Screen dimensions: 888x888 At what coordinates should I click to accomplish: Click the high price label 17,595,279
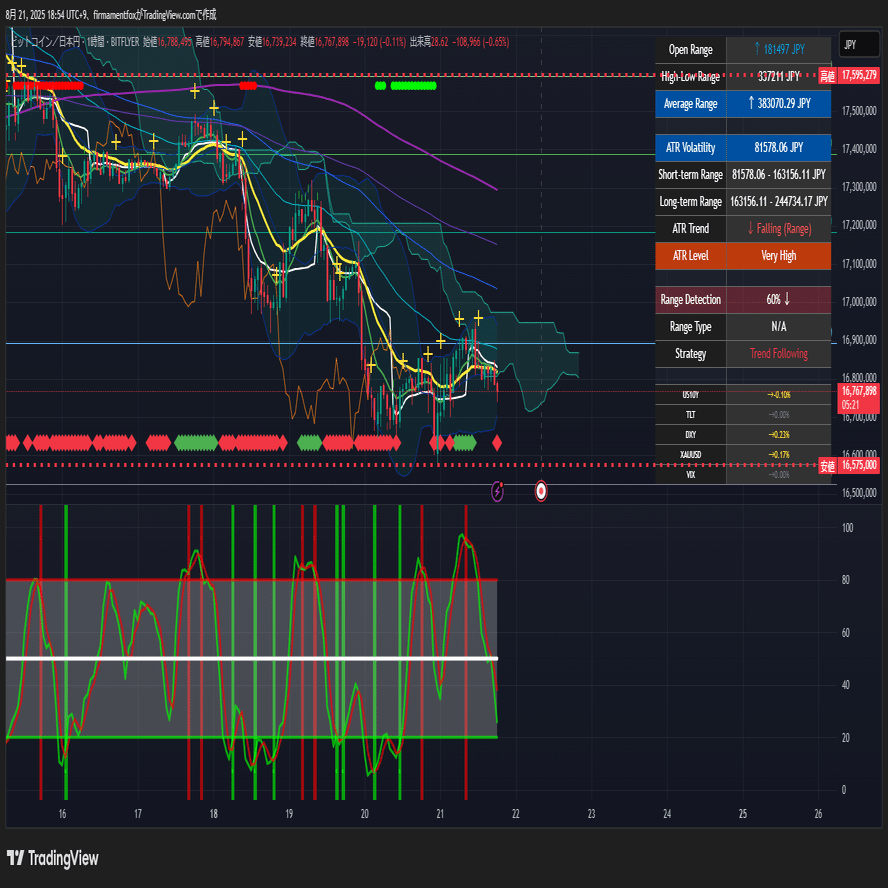click(x=859, y=75)
